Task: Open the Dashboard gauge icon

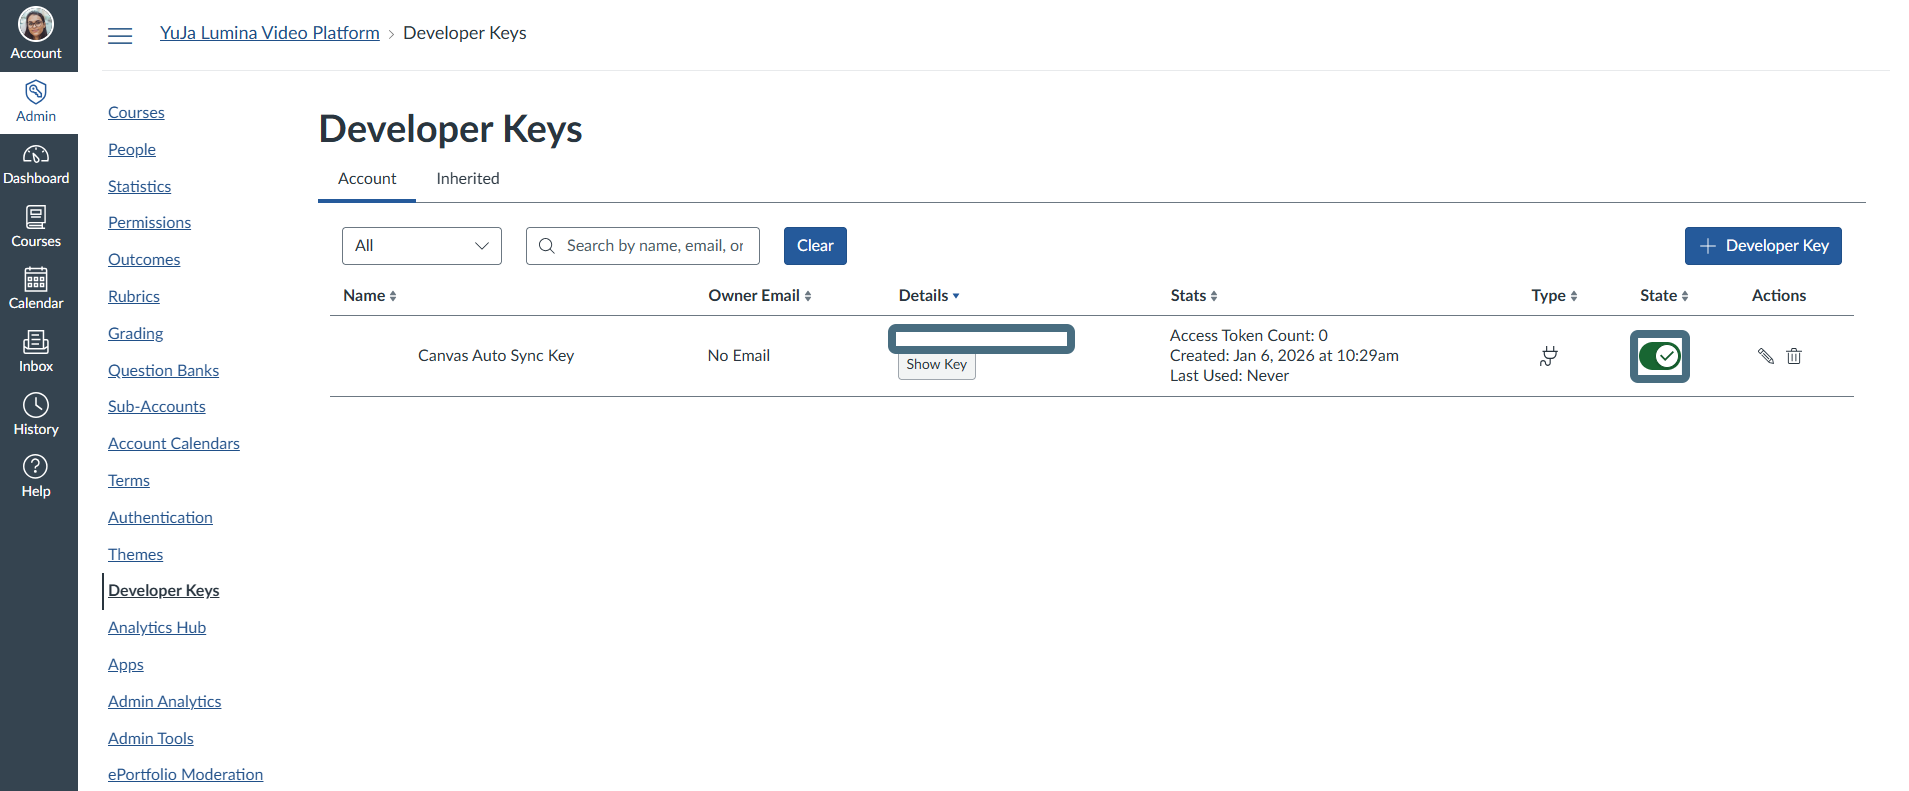Action: [36, 154]
